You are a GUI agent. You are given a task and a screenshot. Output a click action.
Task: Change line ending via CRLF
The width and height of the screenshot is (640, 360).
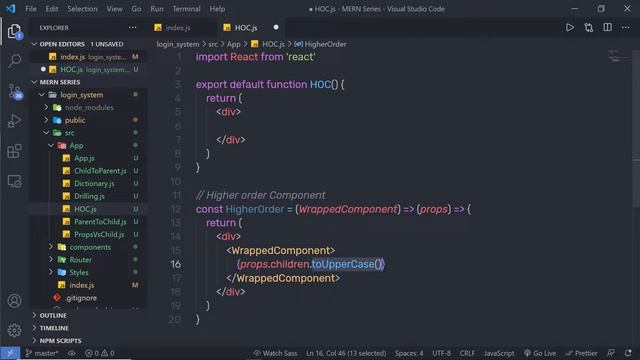coord(467,353)
